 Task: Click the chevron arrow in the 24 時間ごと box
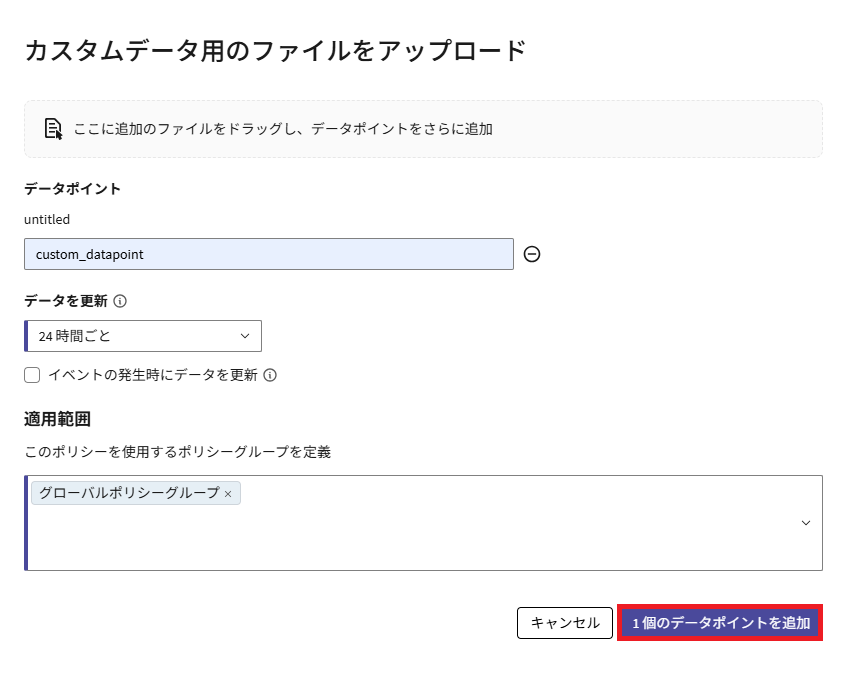click(245, 336)
